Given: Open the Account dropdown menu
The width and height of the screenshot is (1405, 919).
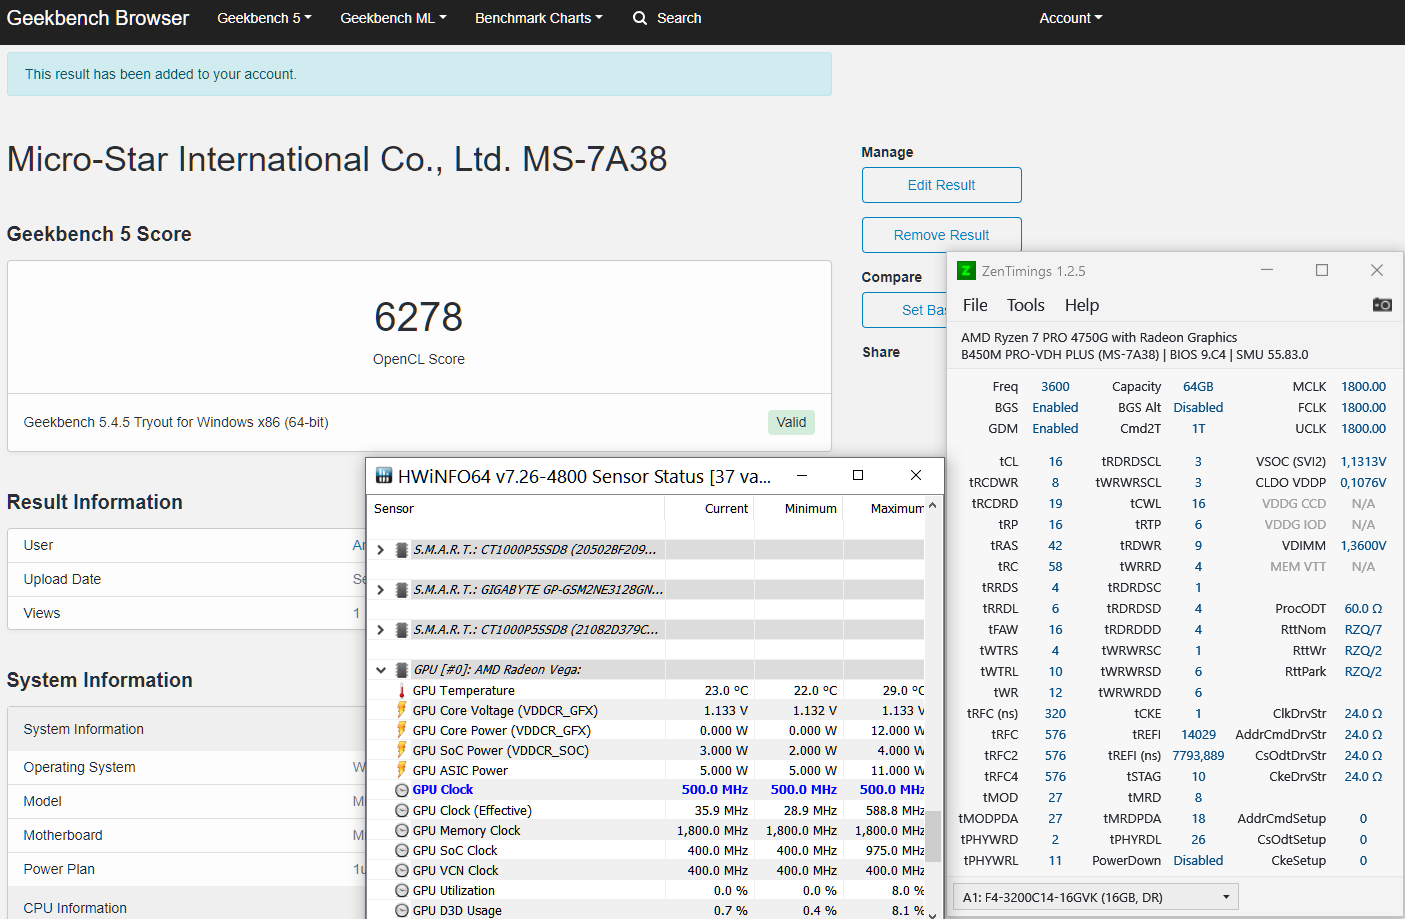Looking at the screenshot, I should click(1070, 18).
